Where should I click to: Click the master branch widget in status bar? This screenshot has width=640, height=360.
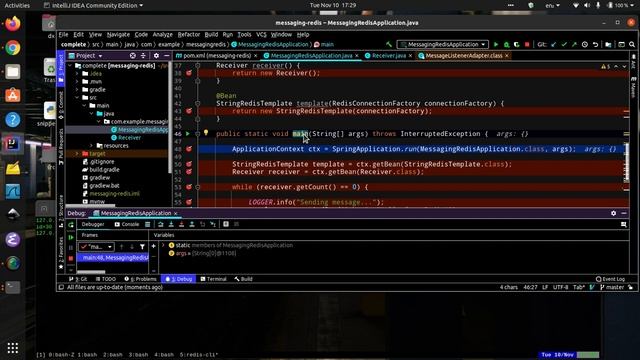coord(611,287)
